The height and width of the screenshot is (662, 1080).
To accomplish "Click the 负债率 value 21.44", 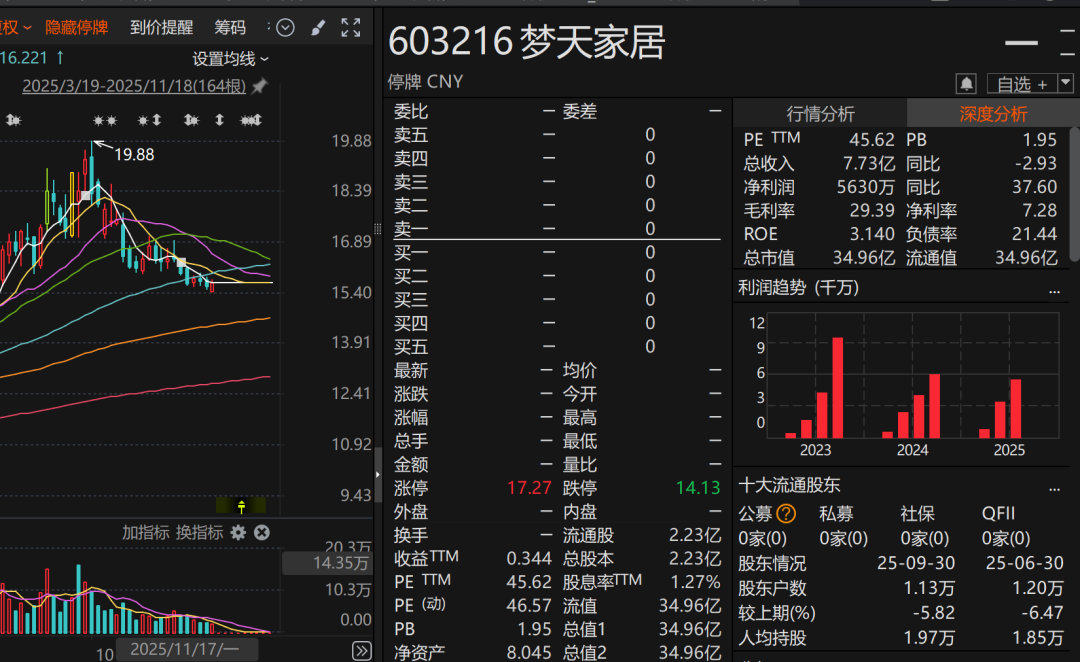I will (1034, 234).
